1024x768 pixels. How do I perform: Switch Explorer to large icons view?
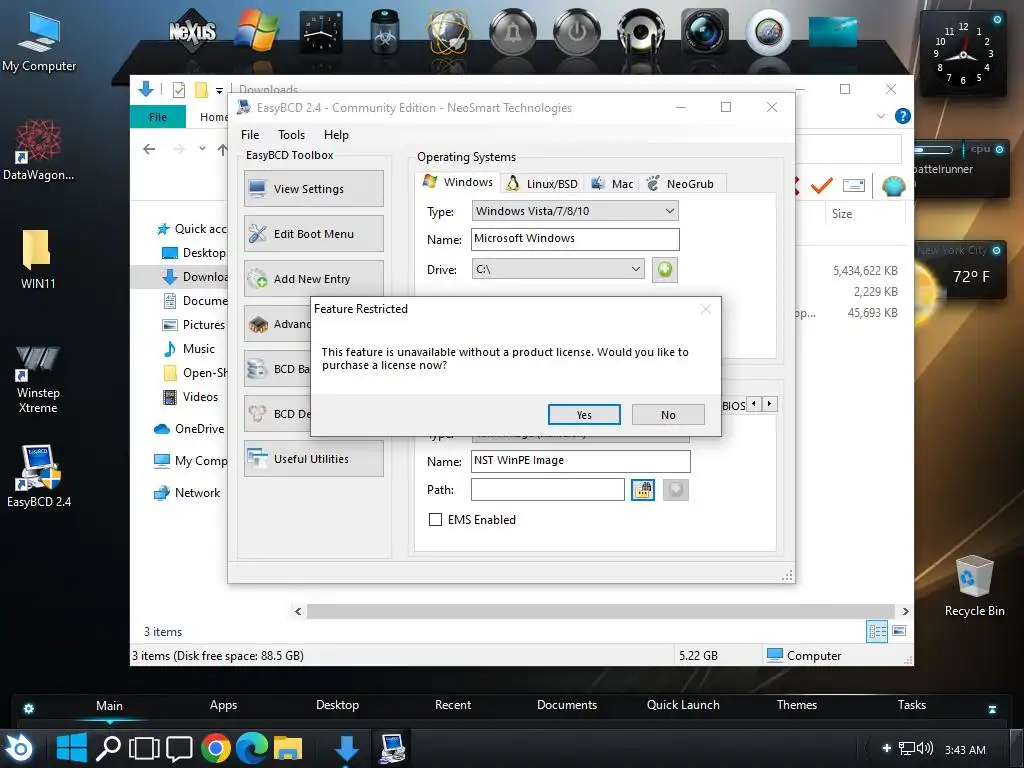[x=899, y=631]
